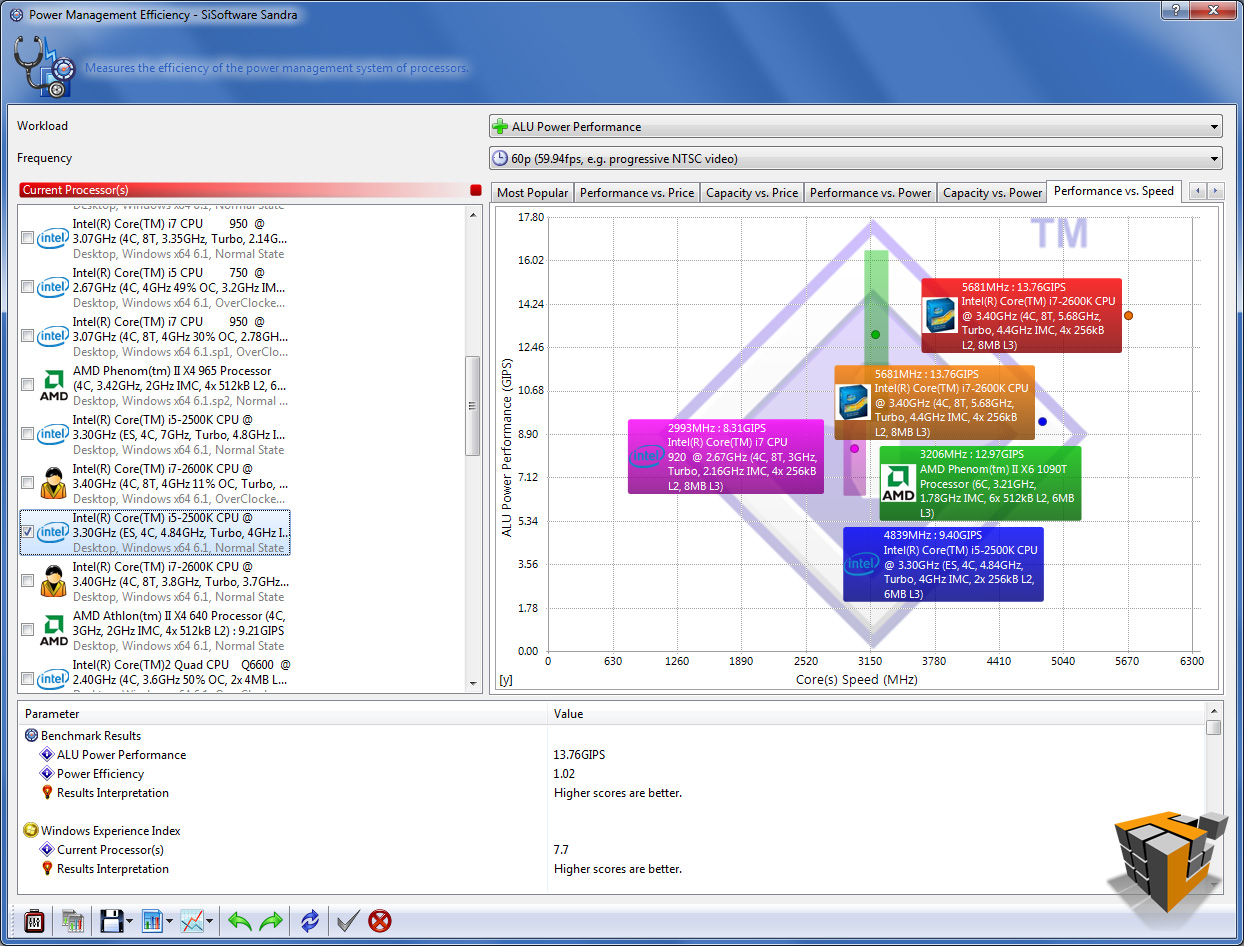
Task: Click the processor image in red i7-2600K chart label
Action: pos(941,315)
